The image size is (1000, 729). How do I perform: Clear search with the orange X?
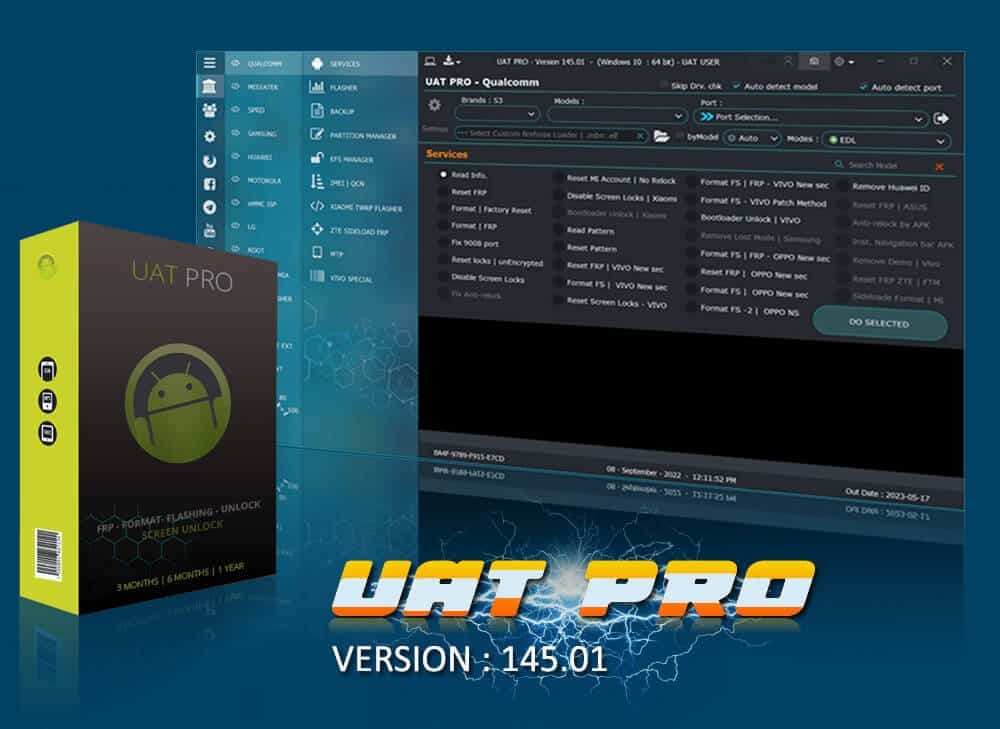939,167
